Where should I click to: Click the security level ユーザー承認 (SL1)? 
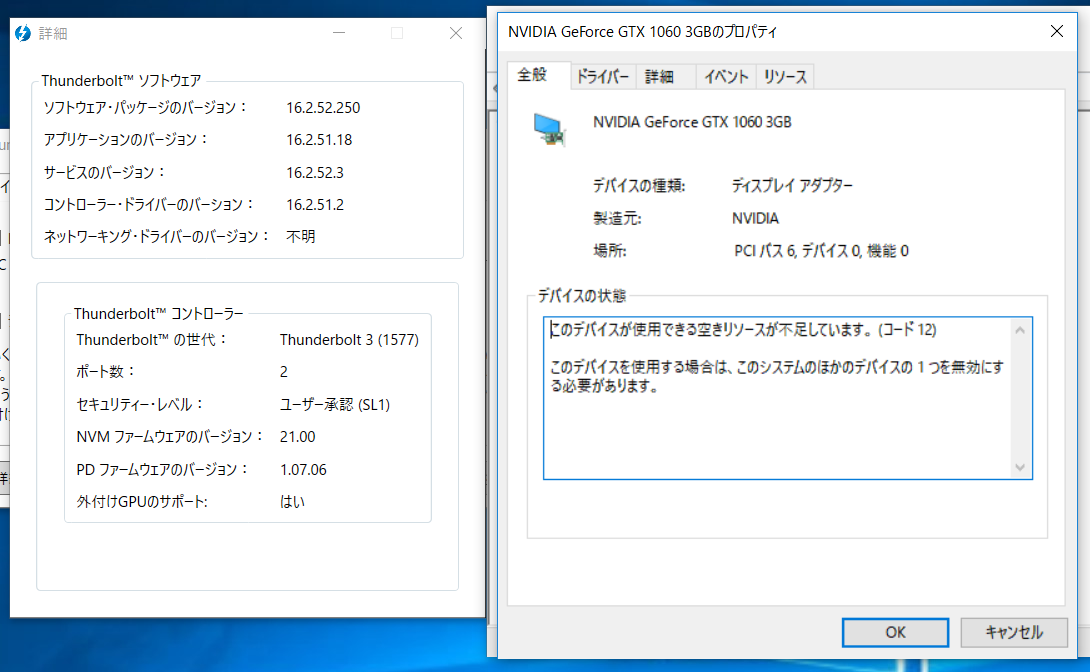click(x=334, y=404)
